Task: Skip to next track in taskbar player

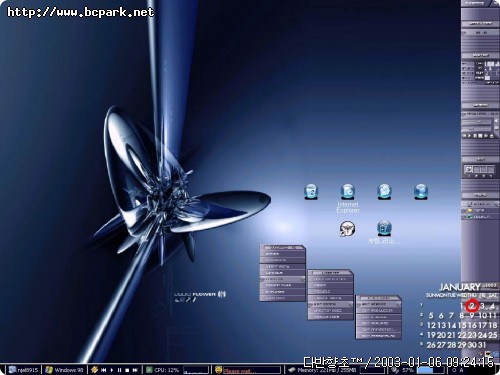Action: tap(135, 370)
